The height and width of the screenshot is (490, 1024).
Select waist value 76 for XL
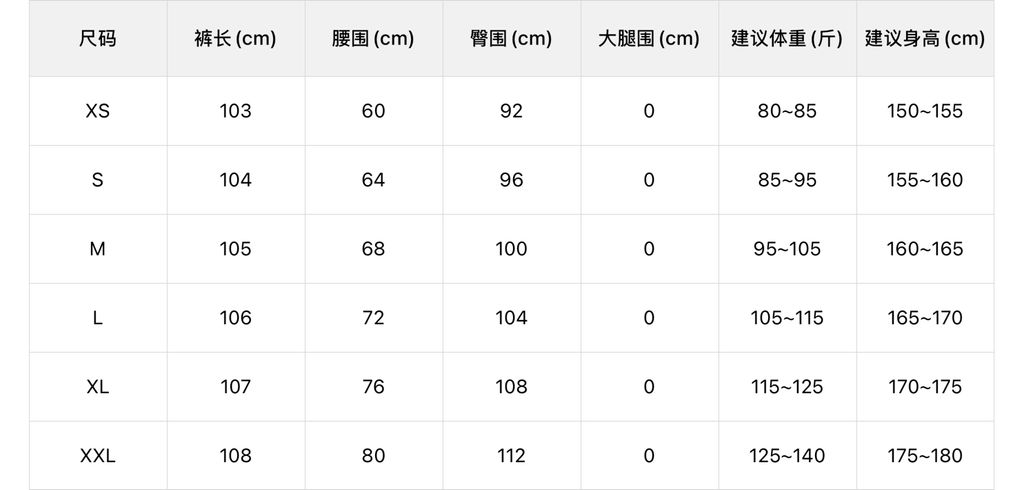[x=373, y=387]
